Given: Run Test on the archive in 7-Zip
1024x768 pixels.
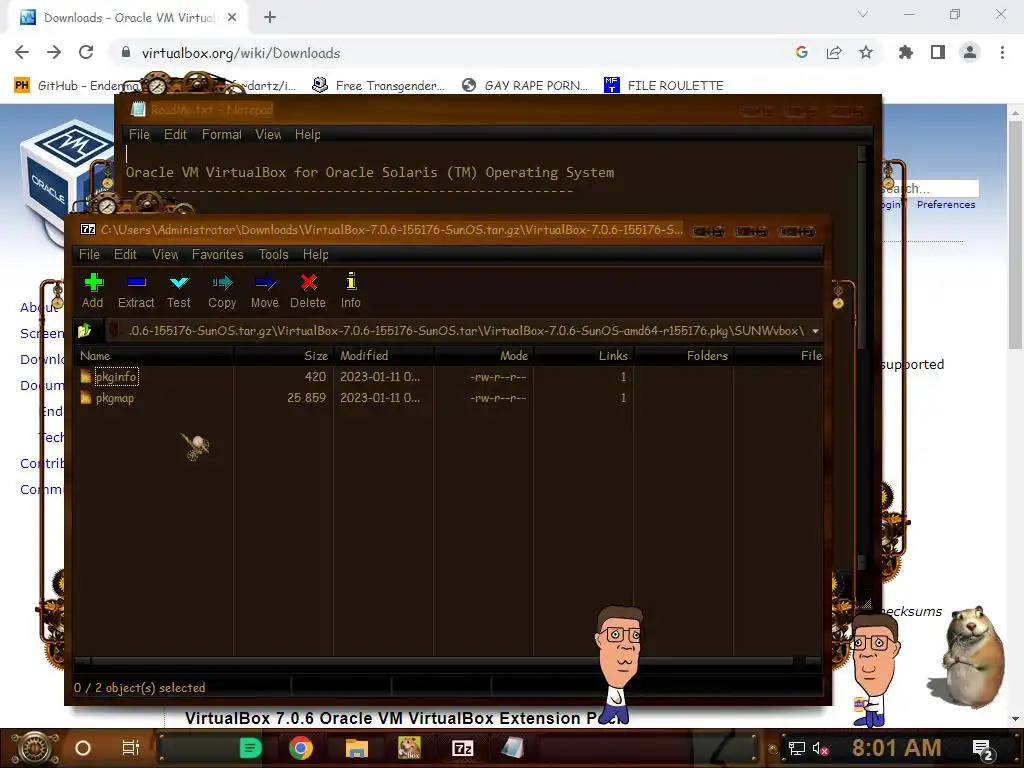Looking at the screenshot, I should (x=178, y=291).
